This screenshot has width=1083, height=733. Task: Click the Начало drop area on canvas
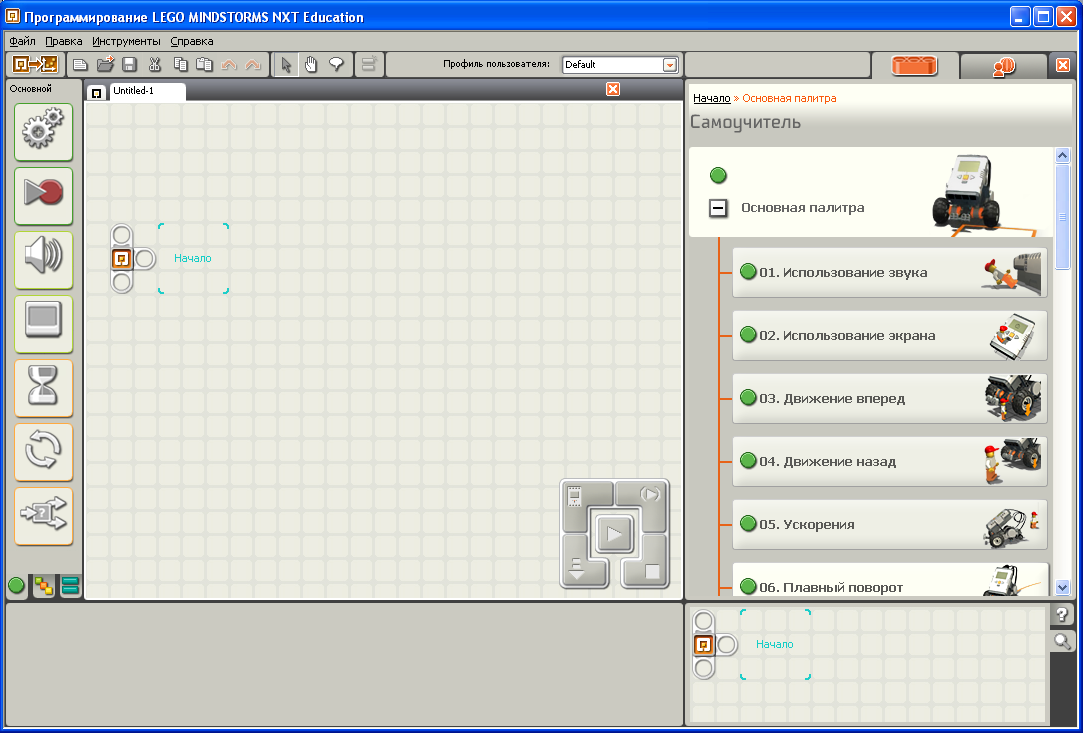coord(193,258)
